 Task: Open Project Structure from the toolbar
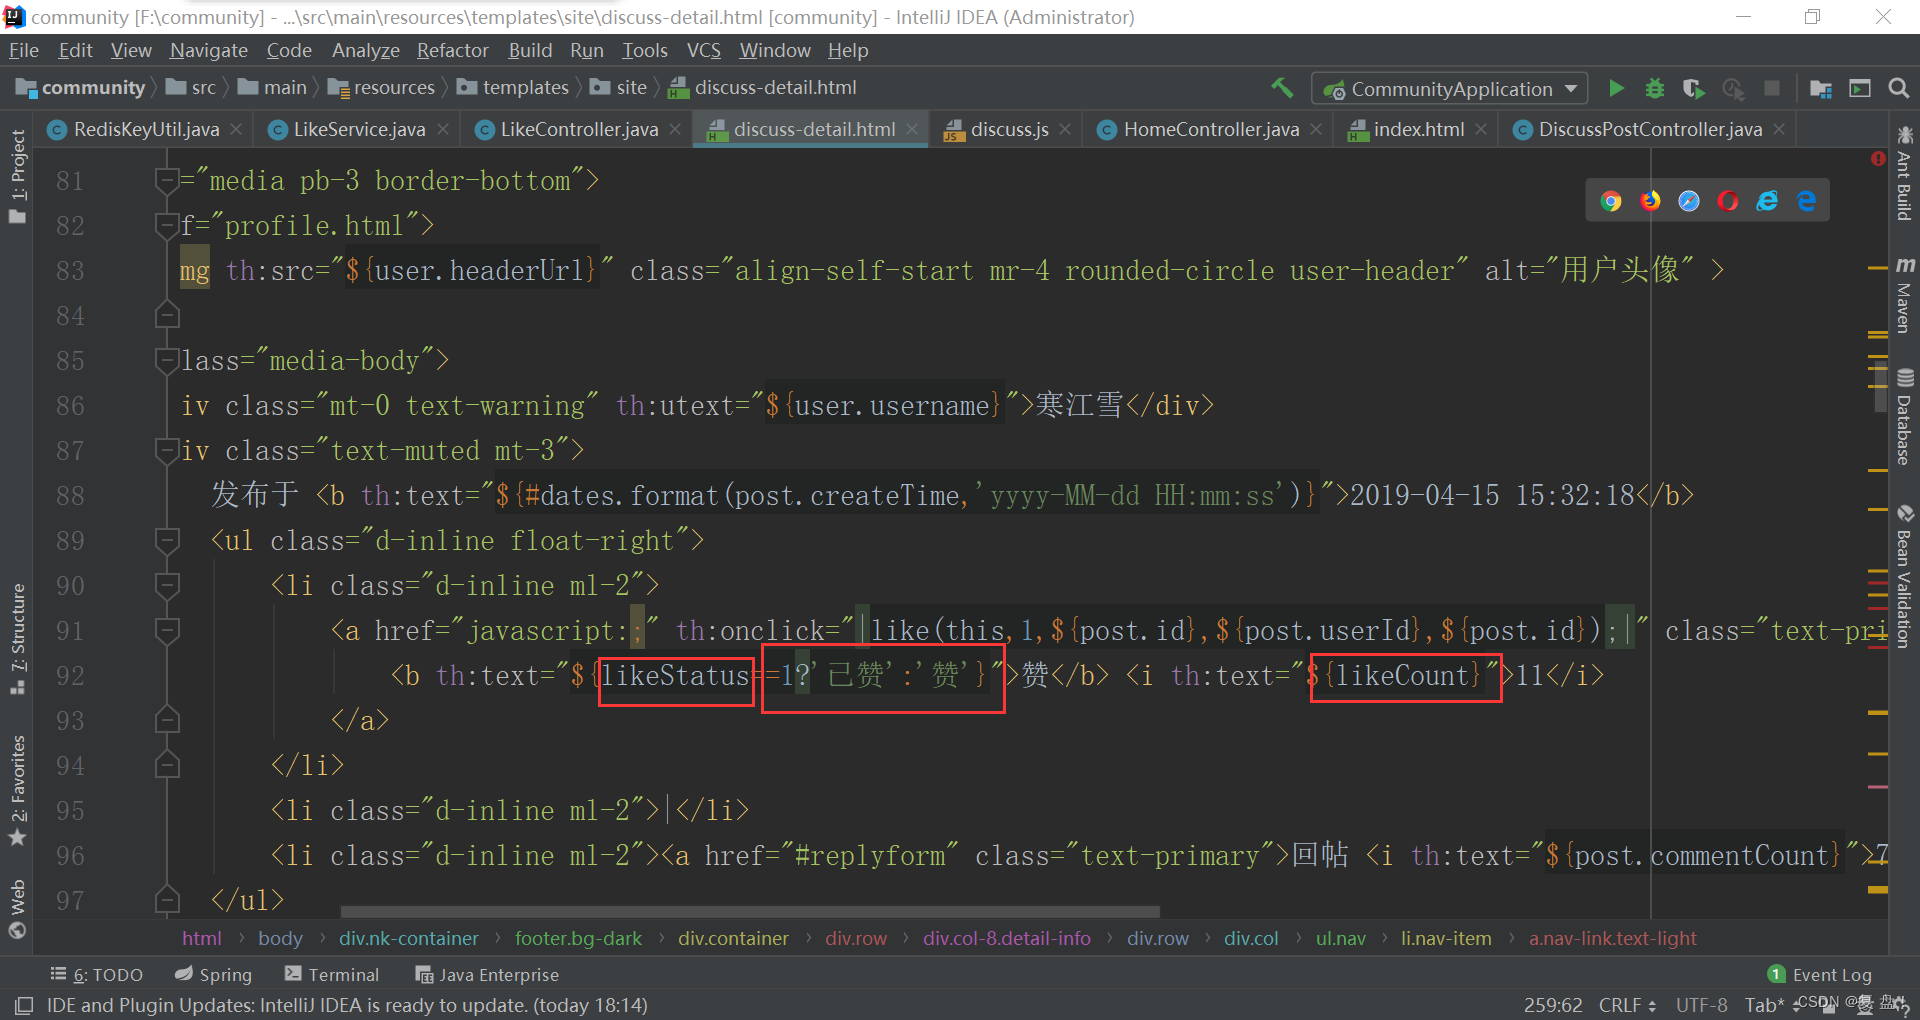click(x=1821, y=89)
